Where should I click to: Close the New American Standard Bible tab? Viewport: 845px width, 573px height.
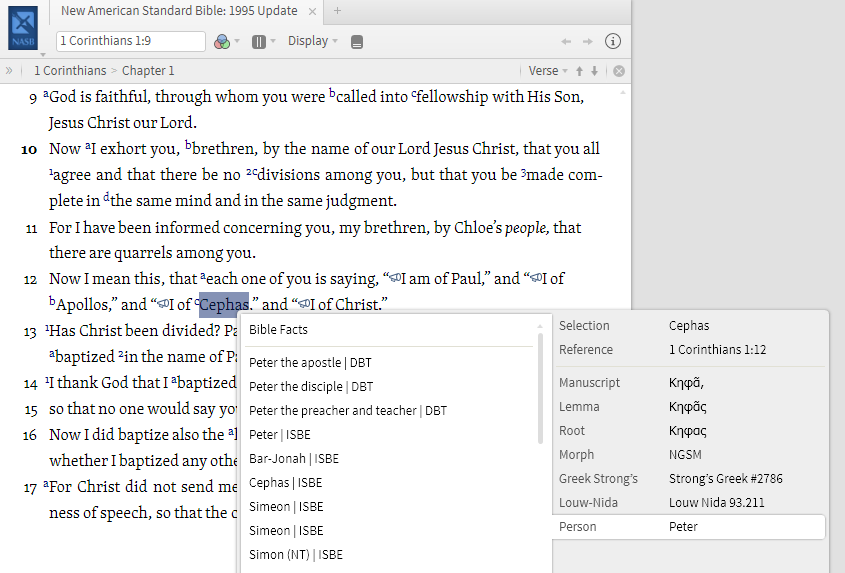coord(312,11)
